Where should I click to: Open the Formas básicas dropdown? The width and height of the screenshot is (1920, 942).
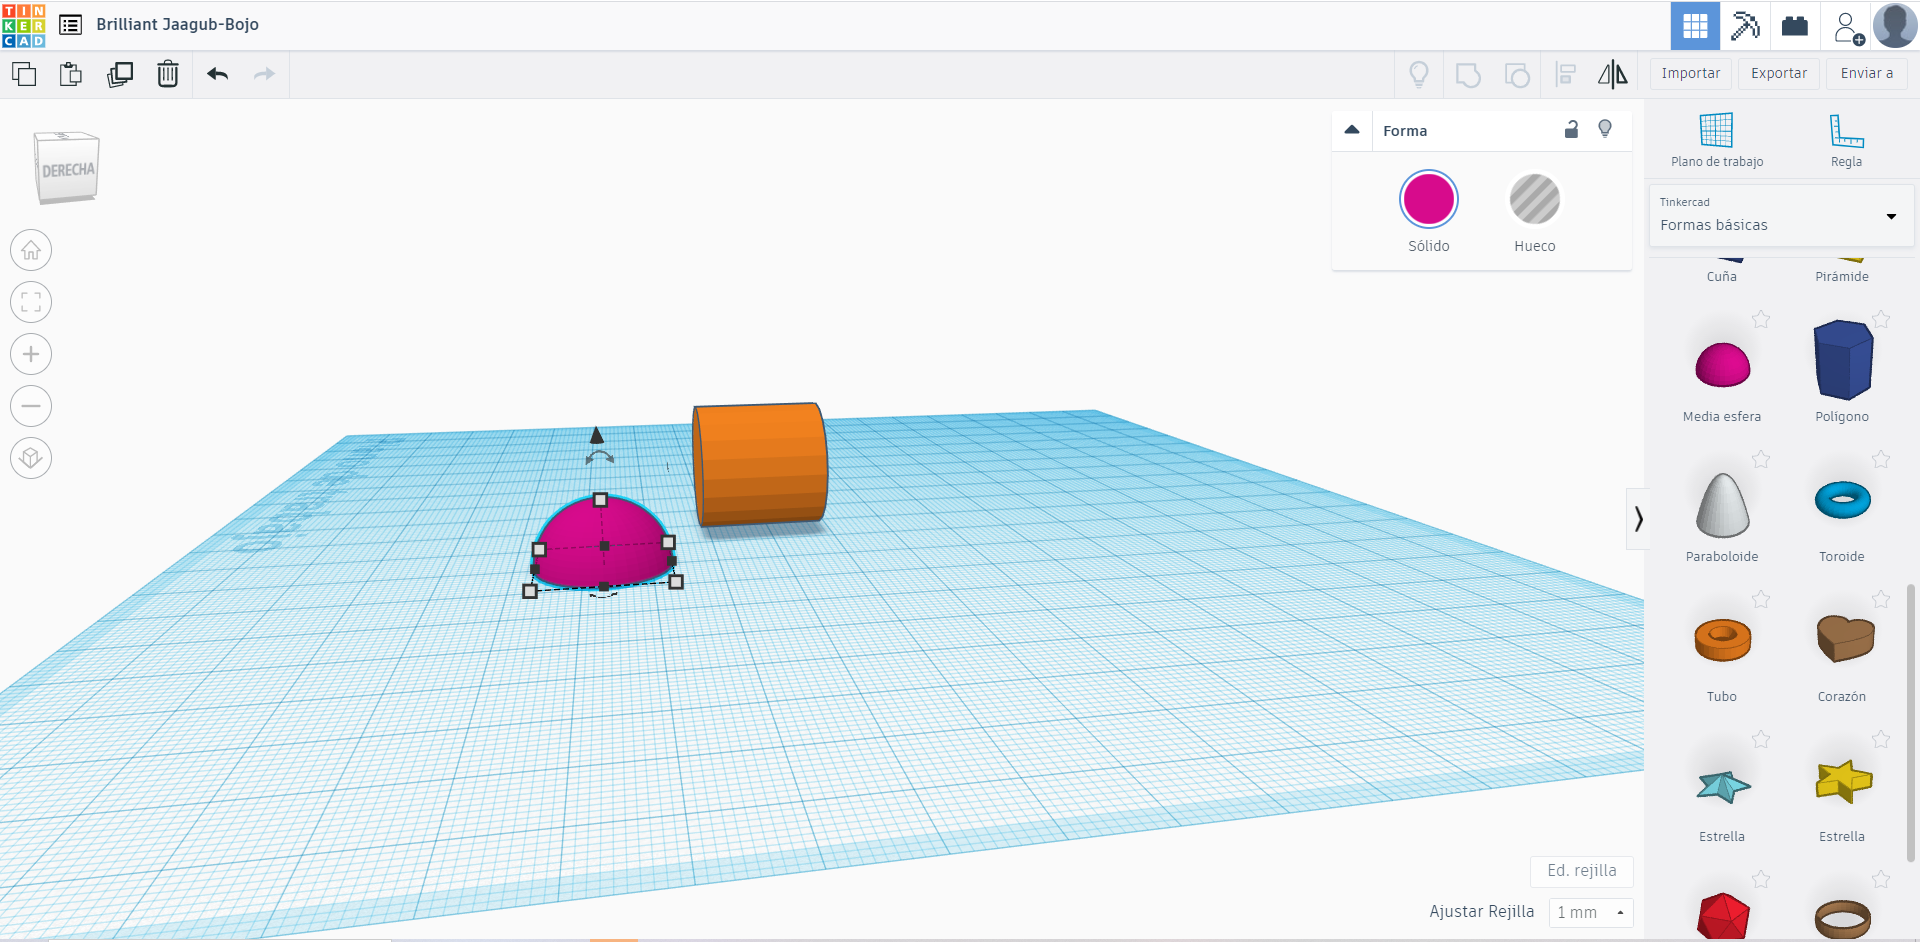click(1781, 215)
